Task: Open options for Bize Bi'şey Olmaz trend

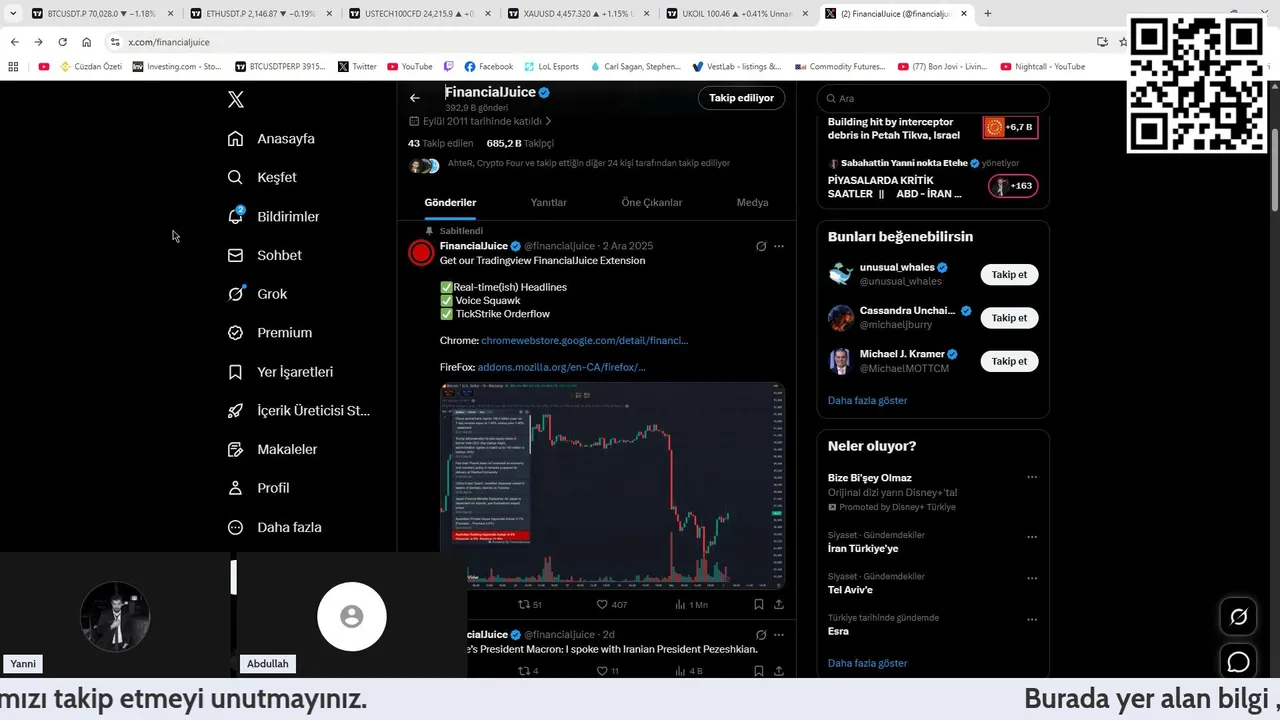Action: [x=1032, y=477]
